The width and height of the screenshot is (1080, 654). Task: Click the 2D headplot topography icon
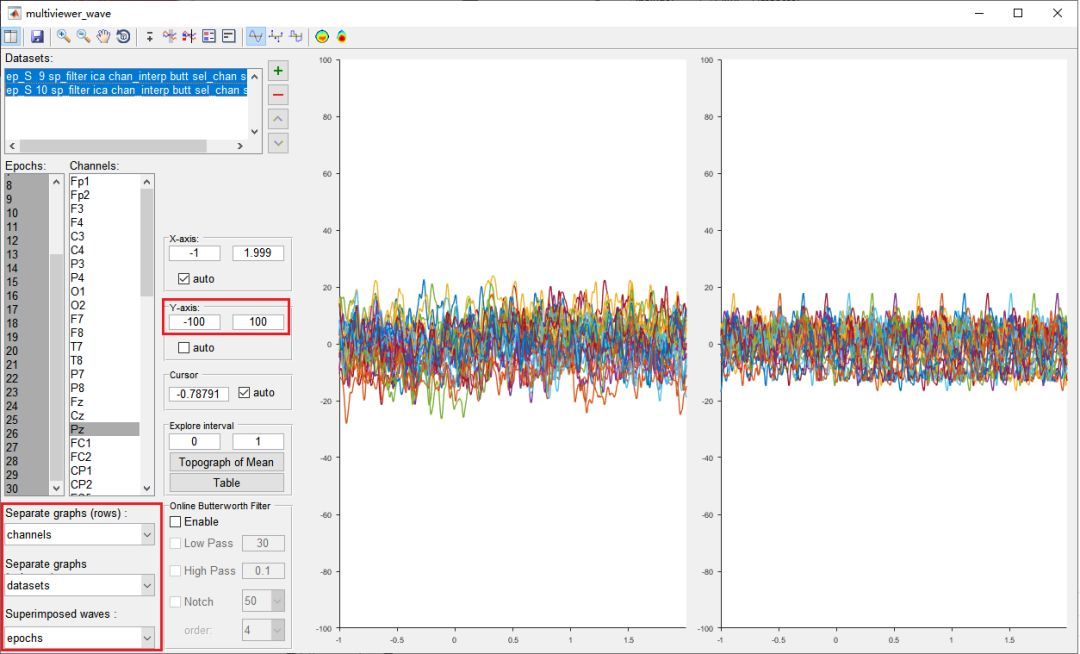322,36
